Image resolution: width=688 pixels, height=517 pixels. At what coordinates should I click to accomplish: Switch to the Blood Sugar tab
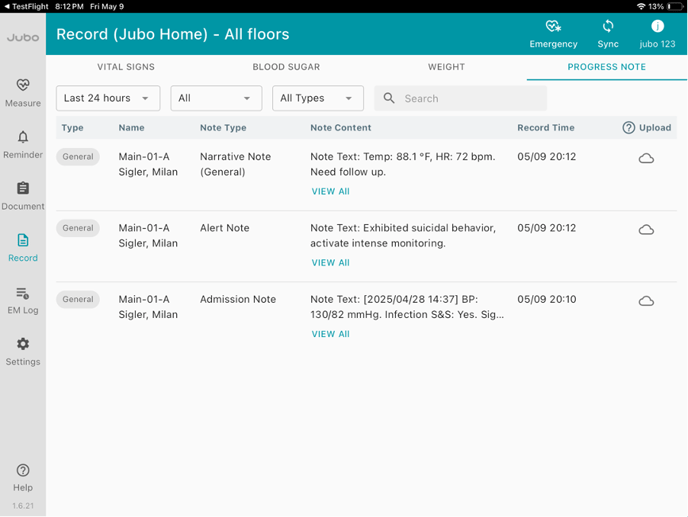coord(286,67)
